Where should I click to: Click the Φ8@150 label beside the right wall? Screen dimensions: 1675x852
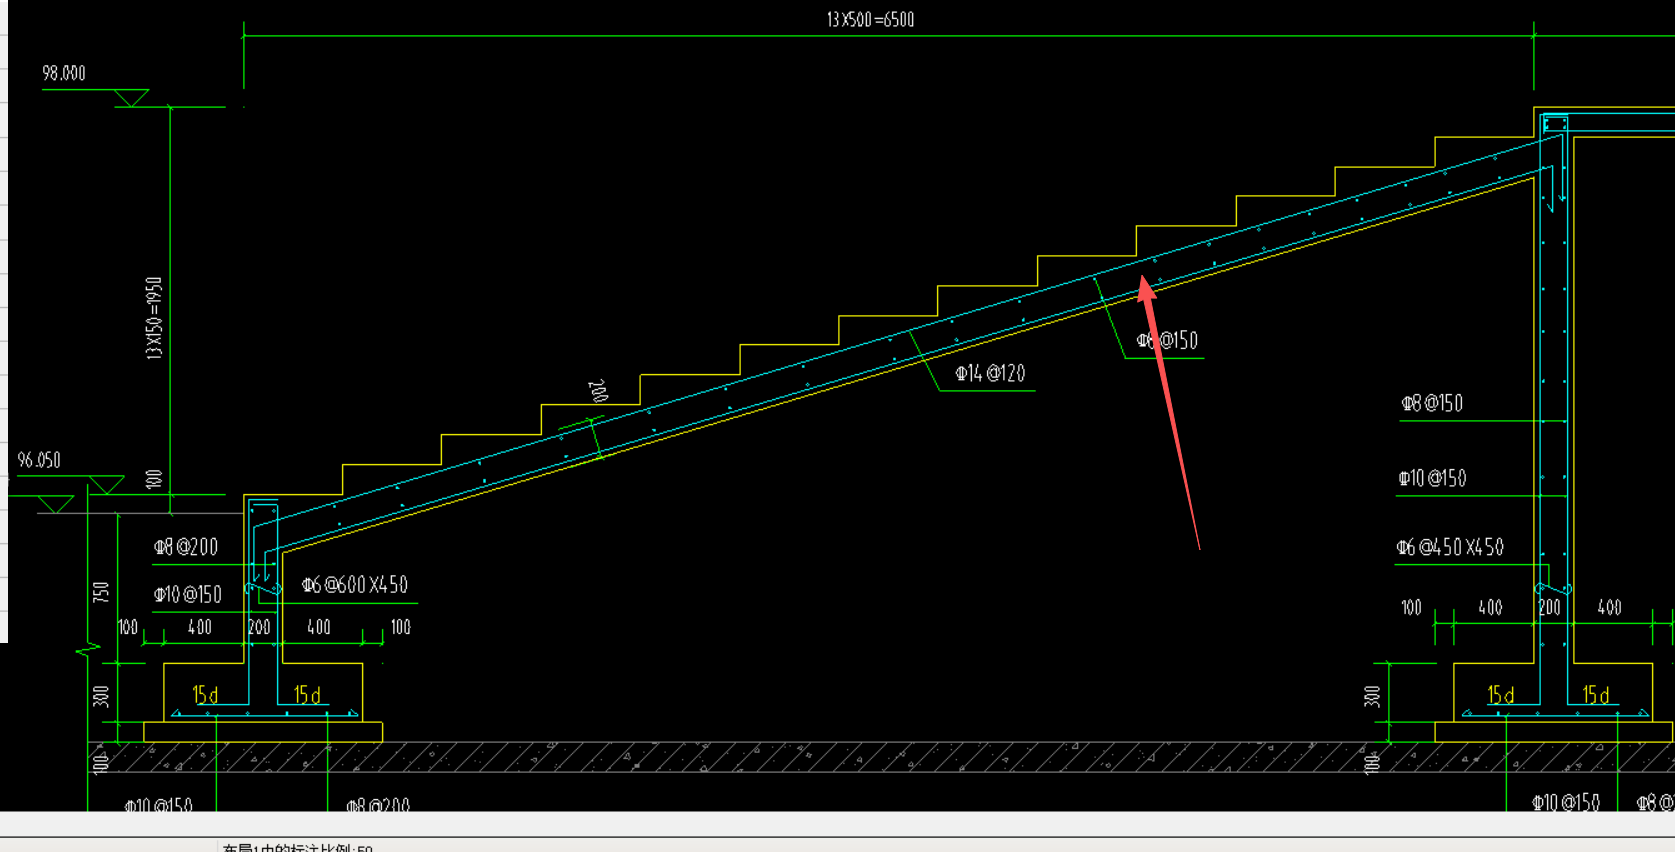1432,403
